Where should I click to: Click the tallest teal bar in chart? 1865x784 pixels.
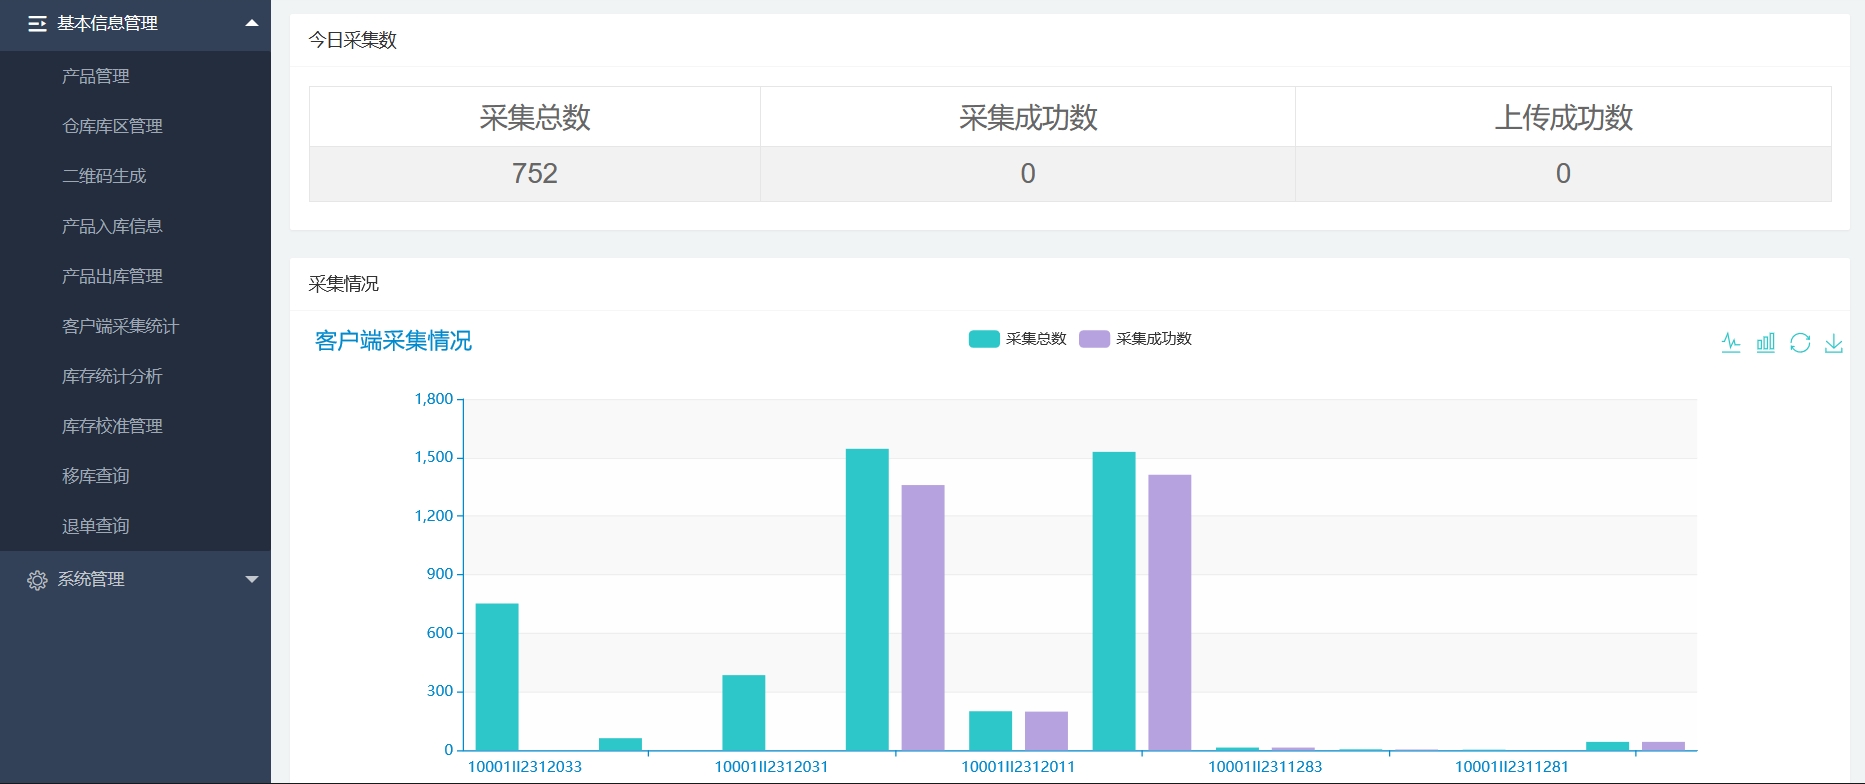click(x=867, y=600)
